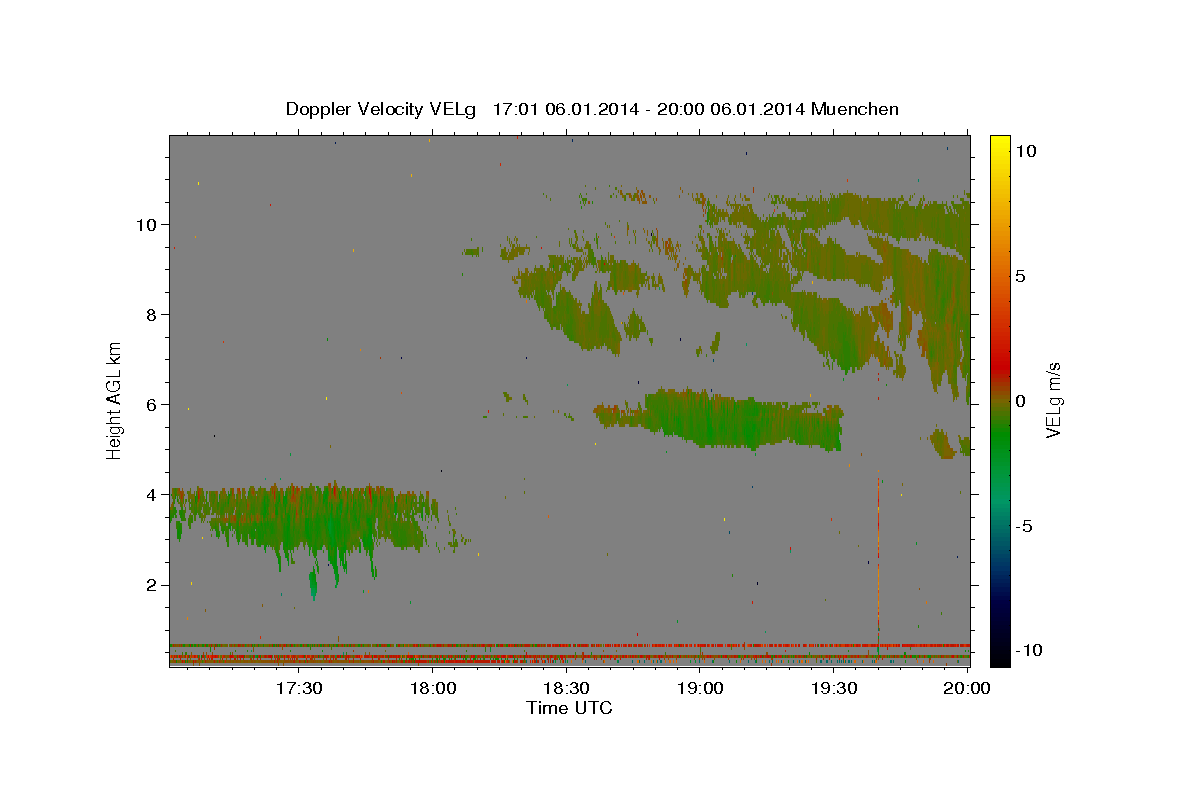The width and height of the screenshot is (1200, 800).
Task: Click the colorbar value 0 label
Action: pos(1020,401)
